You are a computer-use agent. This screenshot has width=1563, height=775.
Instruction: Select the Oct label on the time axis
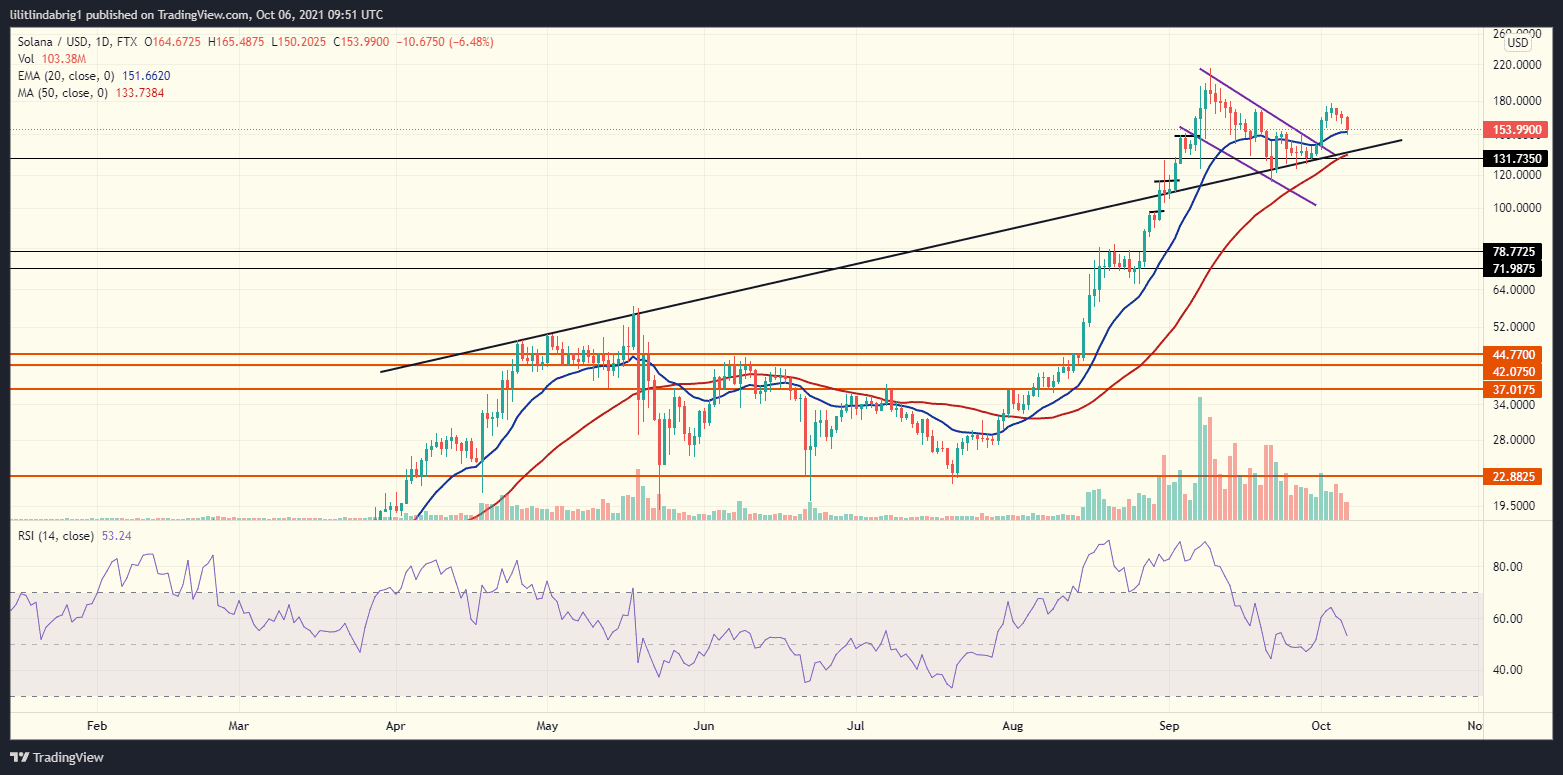tap(1320, 725)
